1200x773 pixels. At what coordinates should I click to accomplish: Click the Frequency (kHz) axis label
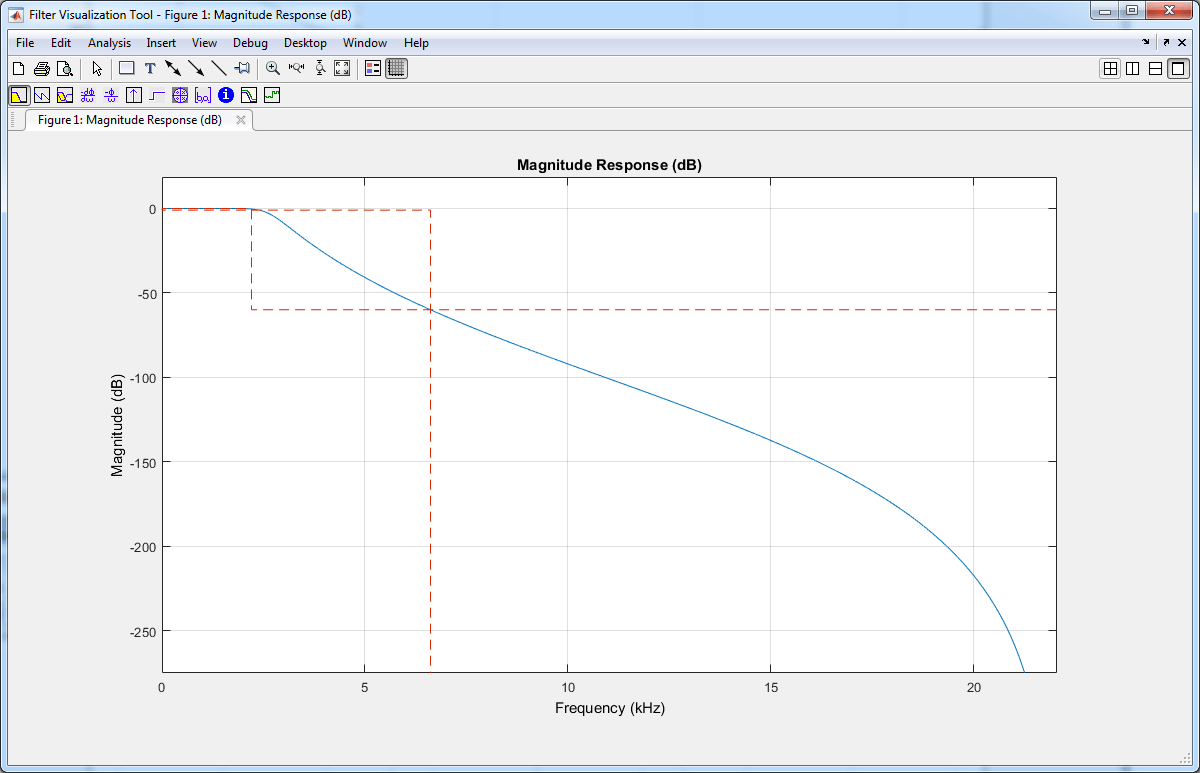pyautogui.click(x=609, y=708)
